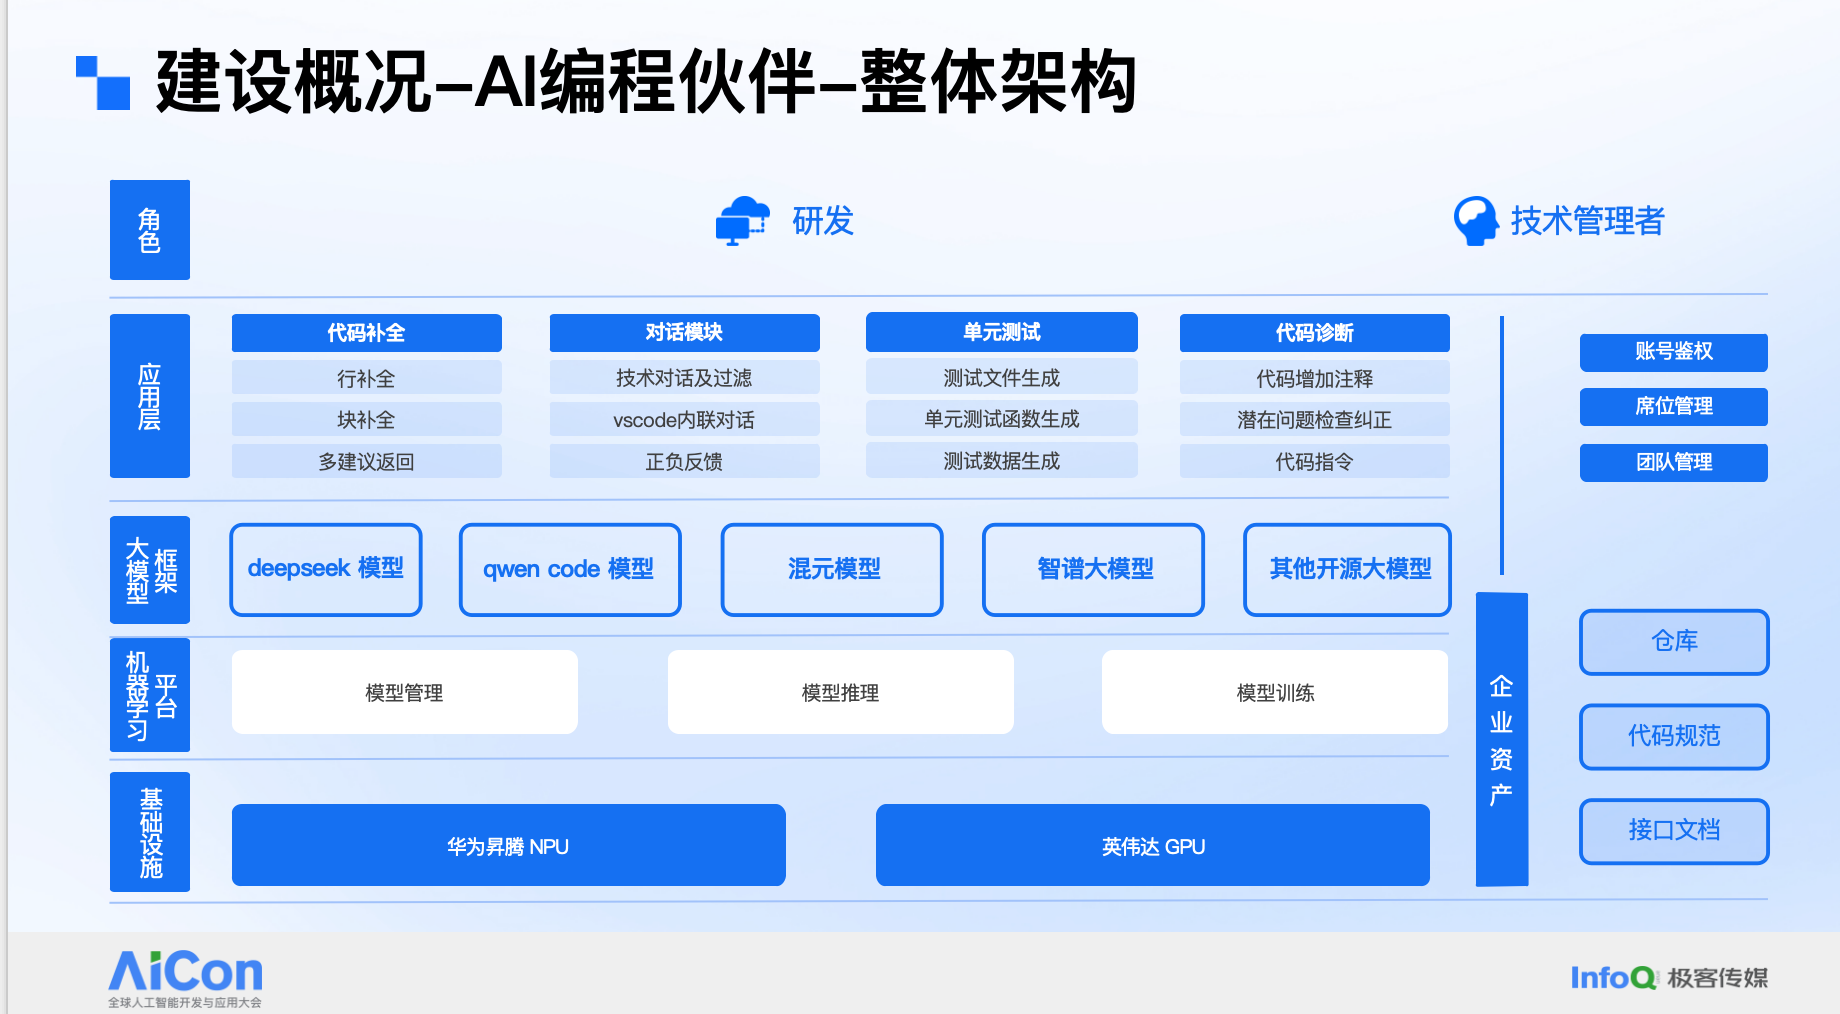Click the 接口文档 box
This screenshot has width=1840, height=1014.
point(1674,831)
